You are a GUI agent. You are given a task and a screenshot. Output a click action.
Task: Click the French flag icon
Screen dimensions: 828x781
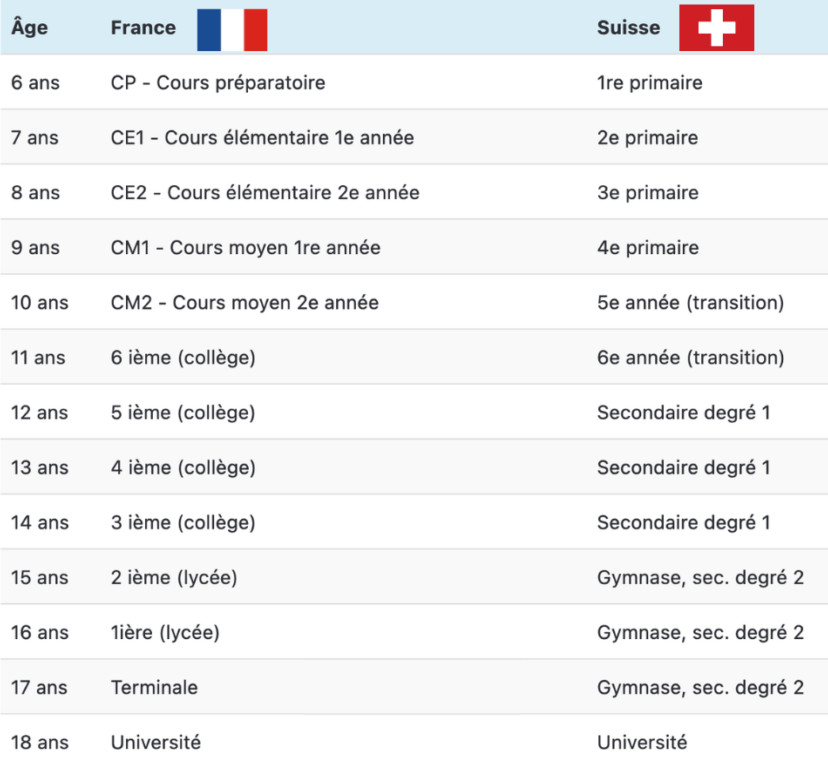pyautogui.click(x=232, y=28)
